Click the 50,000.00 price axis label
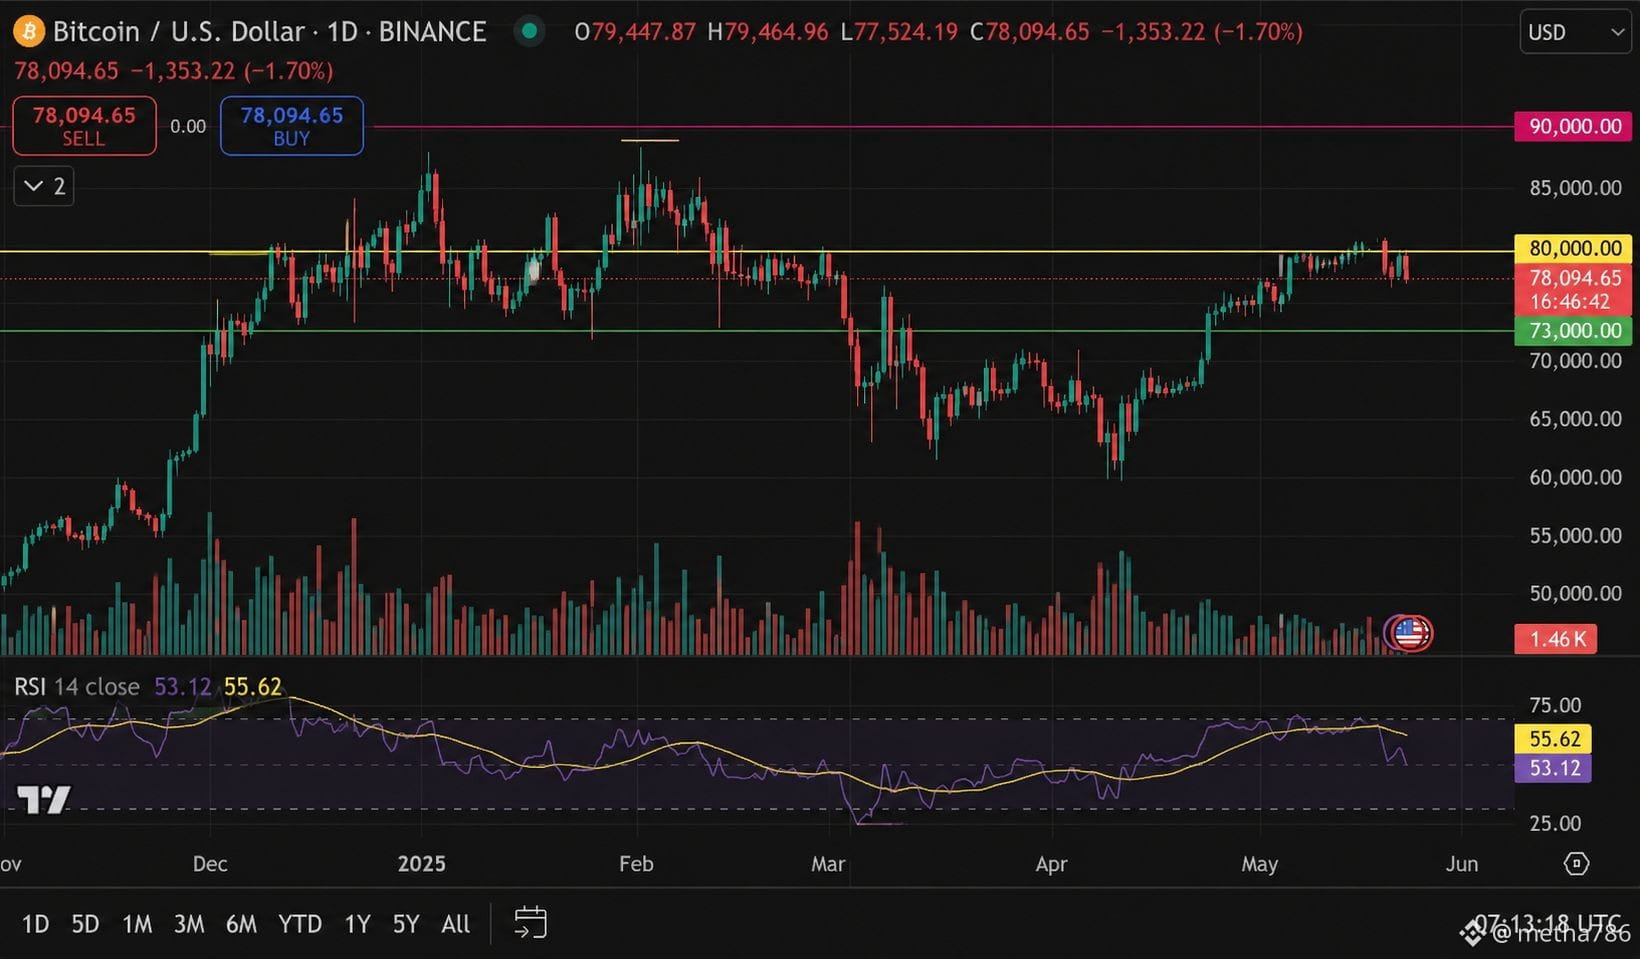The width and height of the screenshot is (1640, 959). tap(1575, 593)
